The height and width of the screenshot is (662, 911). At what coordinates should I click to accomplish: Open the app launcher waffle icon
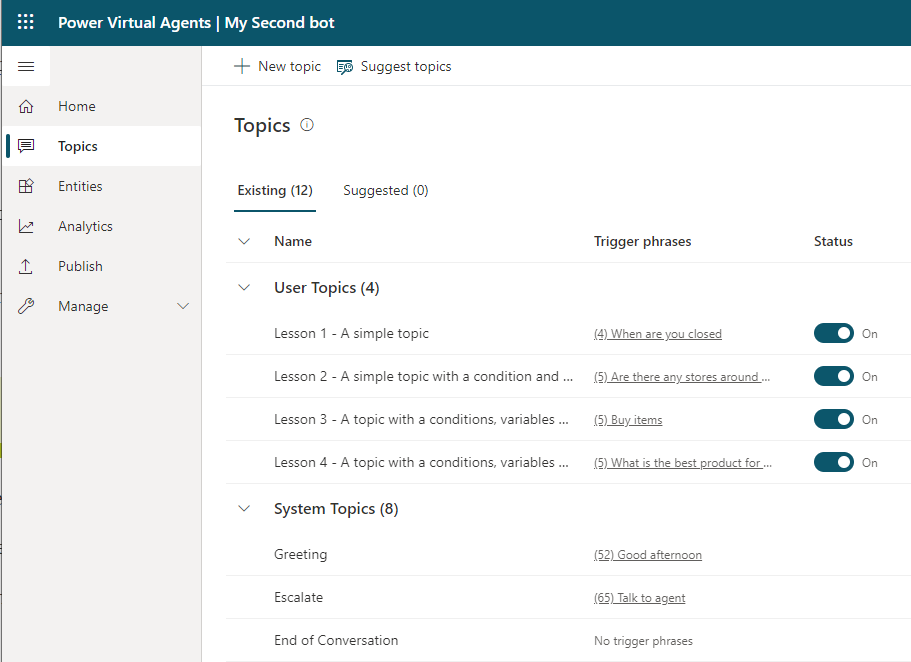click(26, 22)
